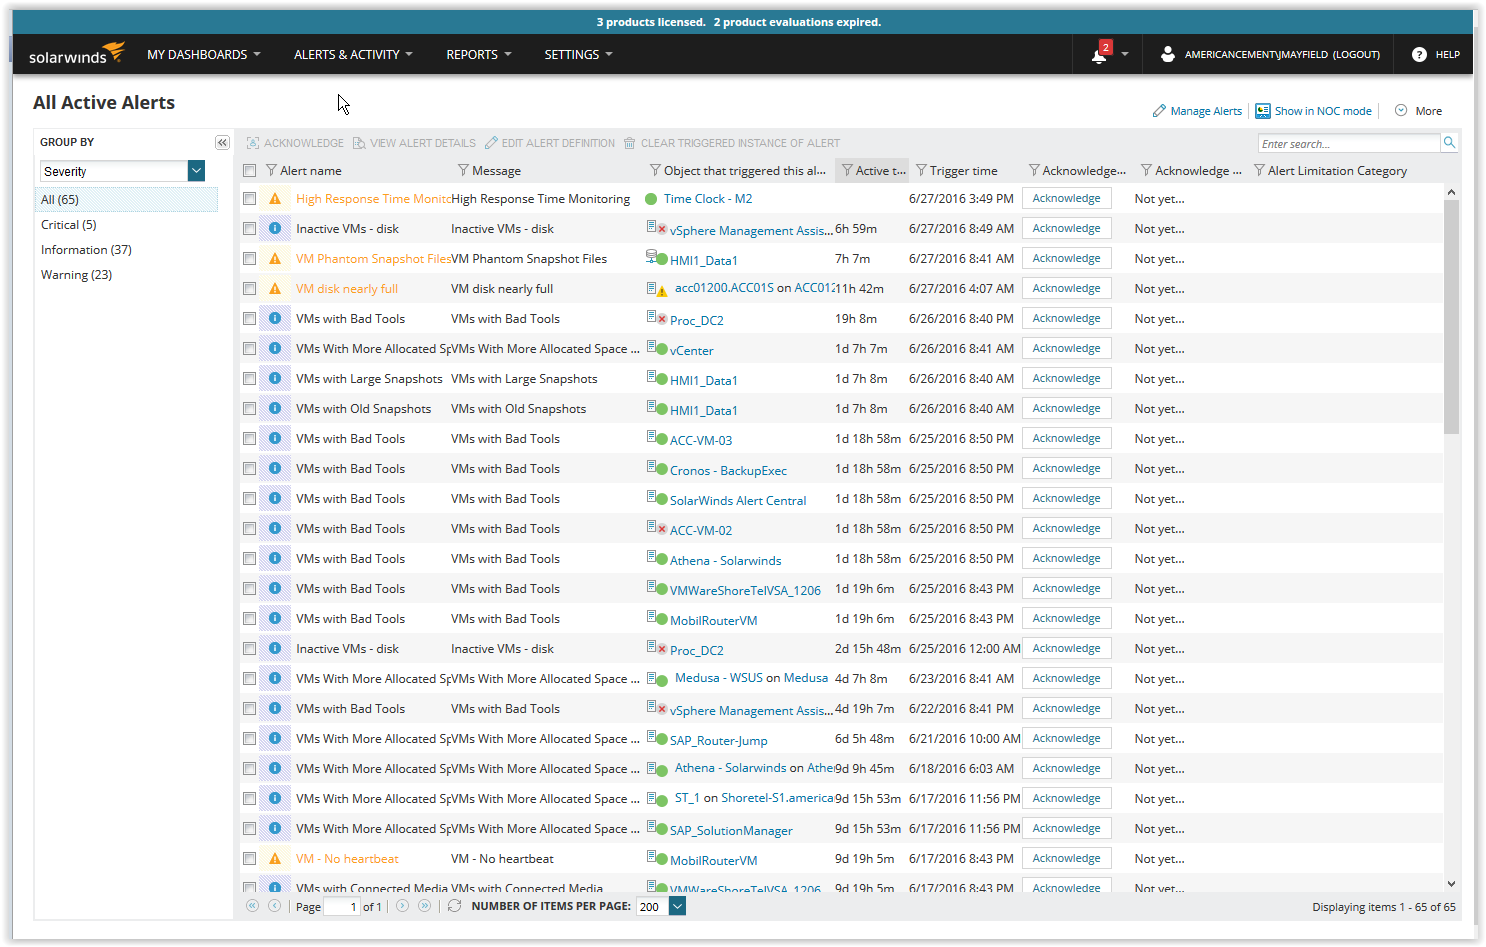The height and width of the screenshot is (947, 1486).
Task: Click the user account icon
Action: coord(1167,54)
